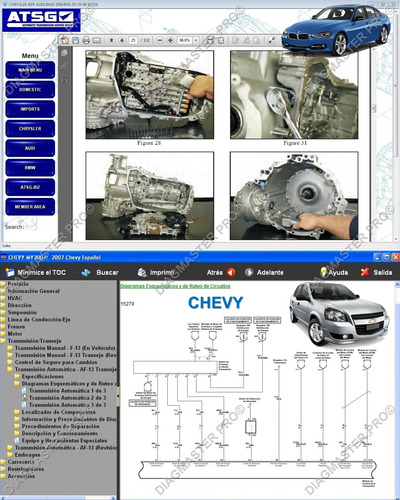The image size is (400, 500).
Task: Click the third icon in PDF side panel
Action: click(x=64, y=81)
